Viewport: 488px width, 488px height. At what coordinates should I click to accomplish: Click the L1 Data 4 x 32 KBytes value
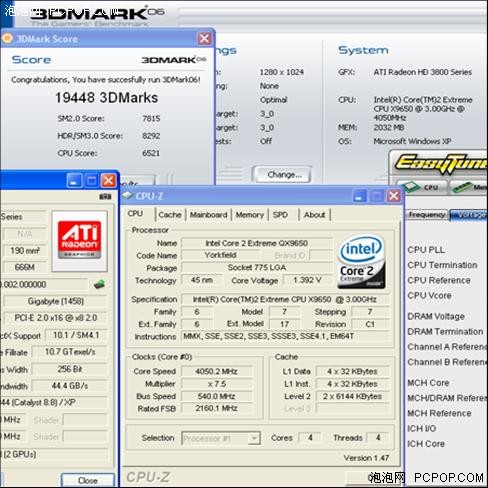click(352, 371)
